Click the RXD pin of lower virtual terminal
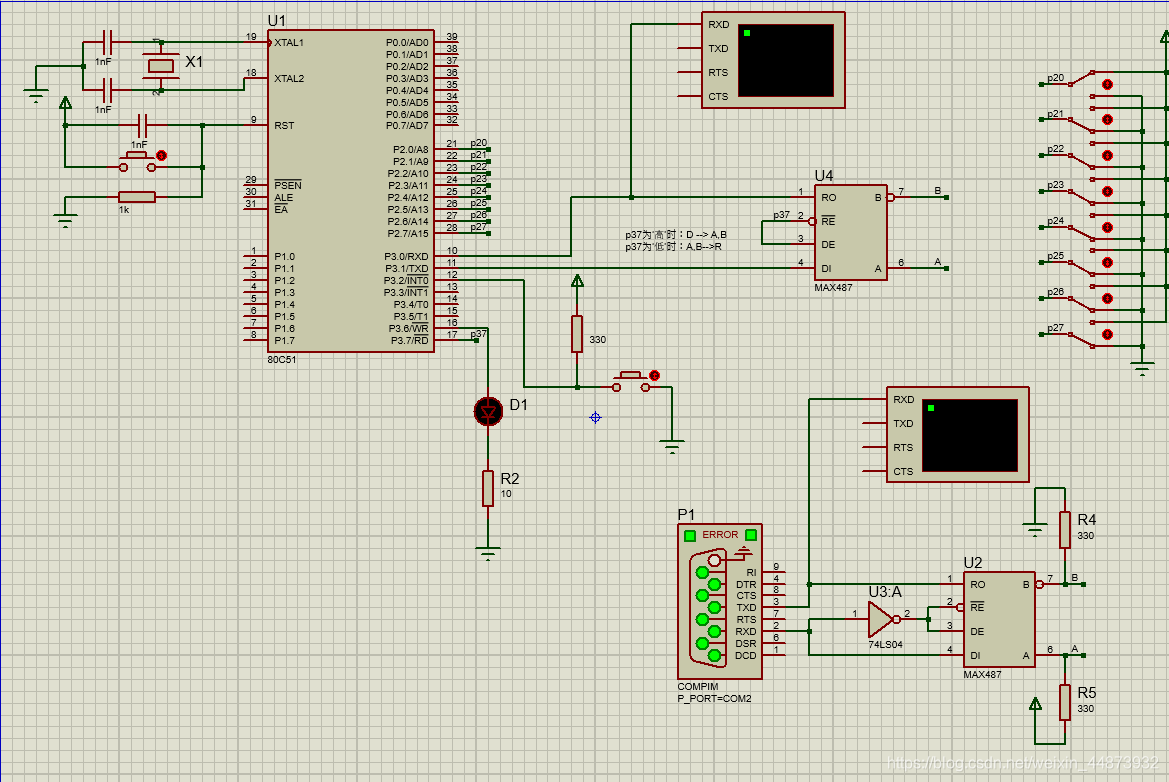The height and width of the screenshot is (782, 1169). pyautogui.click(x=875, y=400)
